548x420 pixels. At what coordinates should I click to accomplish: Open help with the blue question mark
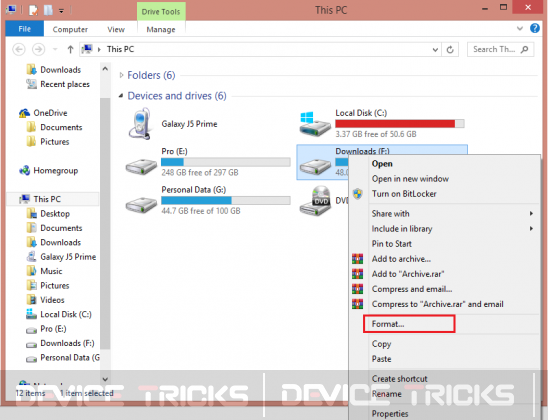[x=535, y=28]
